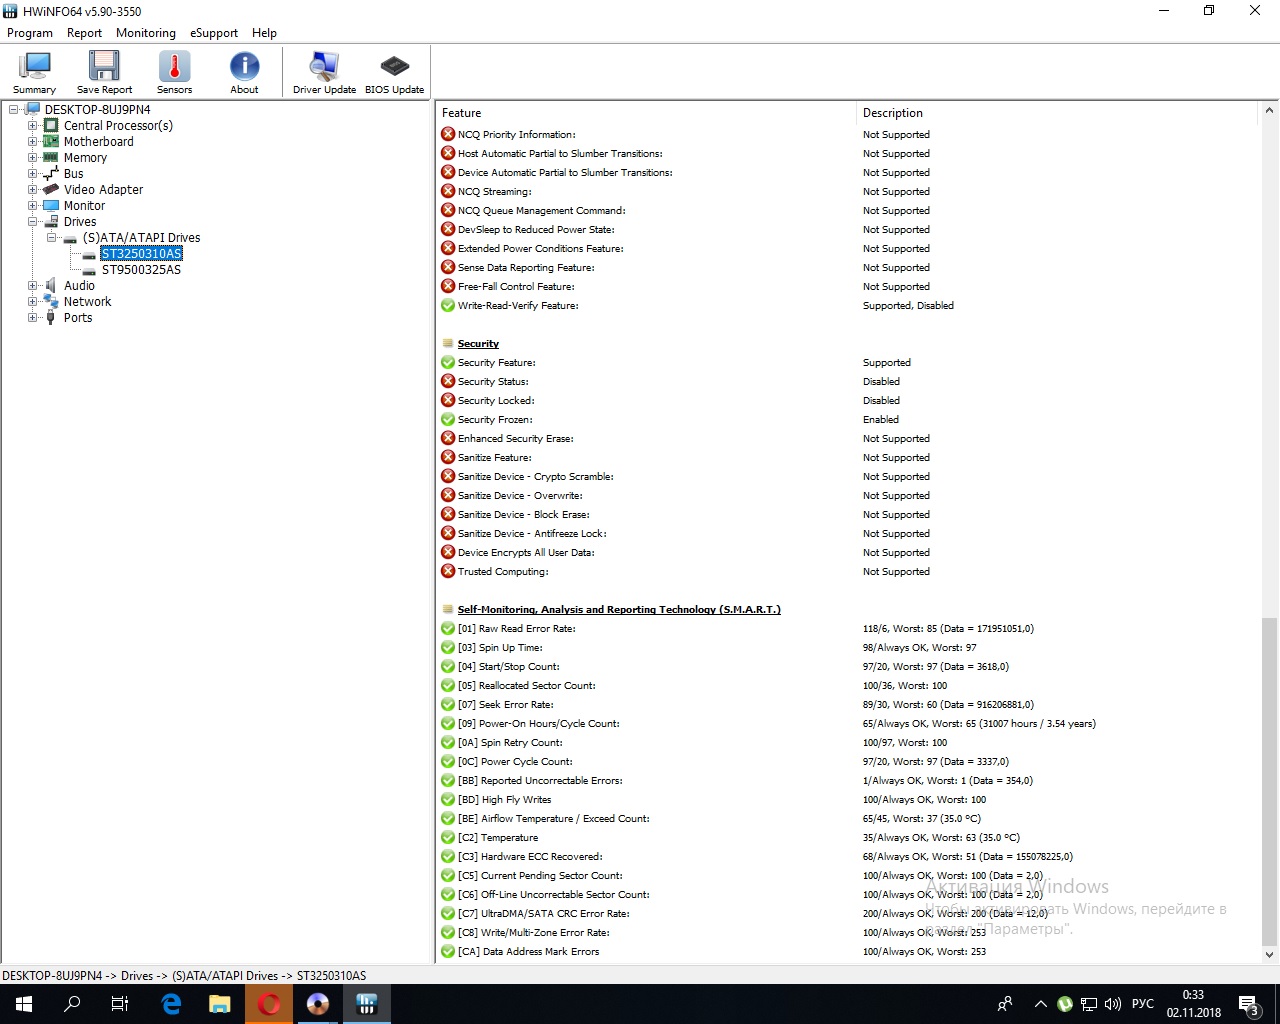Open the notification center icon
The image size is (1280, 1024).
[x=1248, y=1004]
